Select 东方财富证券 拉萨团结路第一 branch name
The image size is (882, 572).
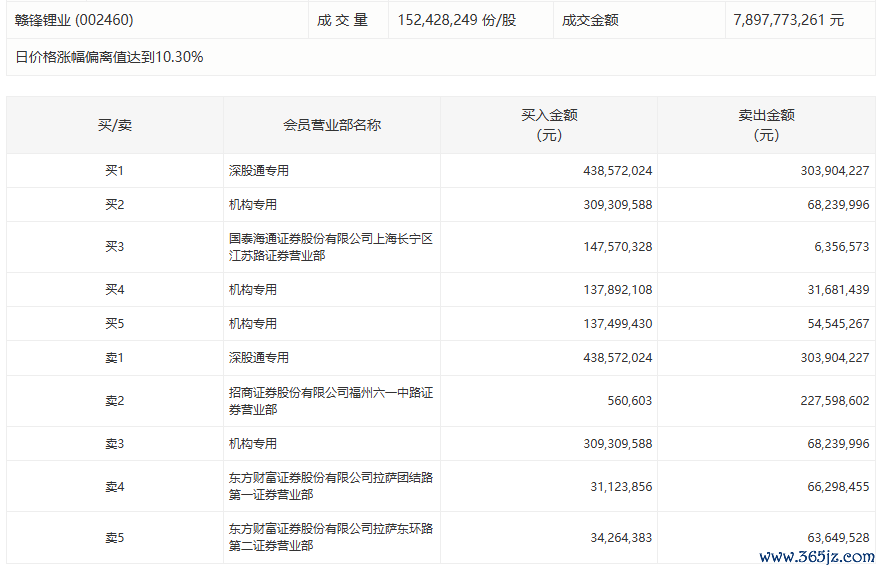[331, 487]
